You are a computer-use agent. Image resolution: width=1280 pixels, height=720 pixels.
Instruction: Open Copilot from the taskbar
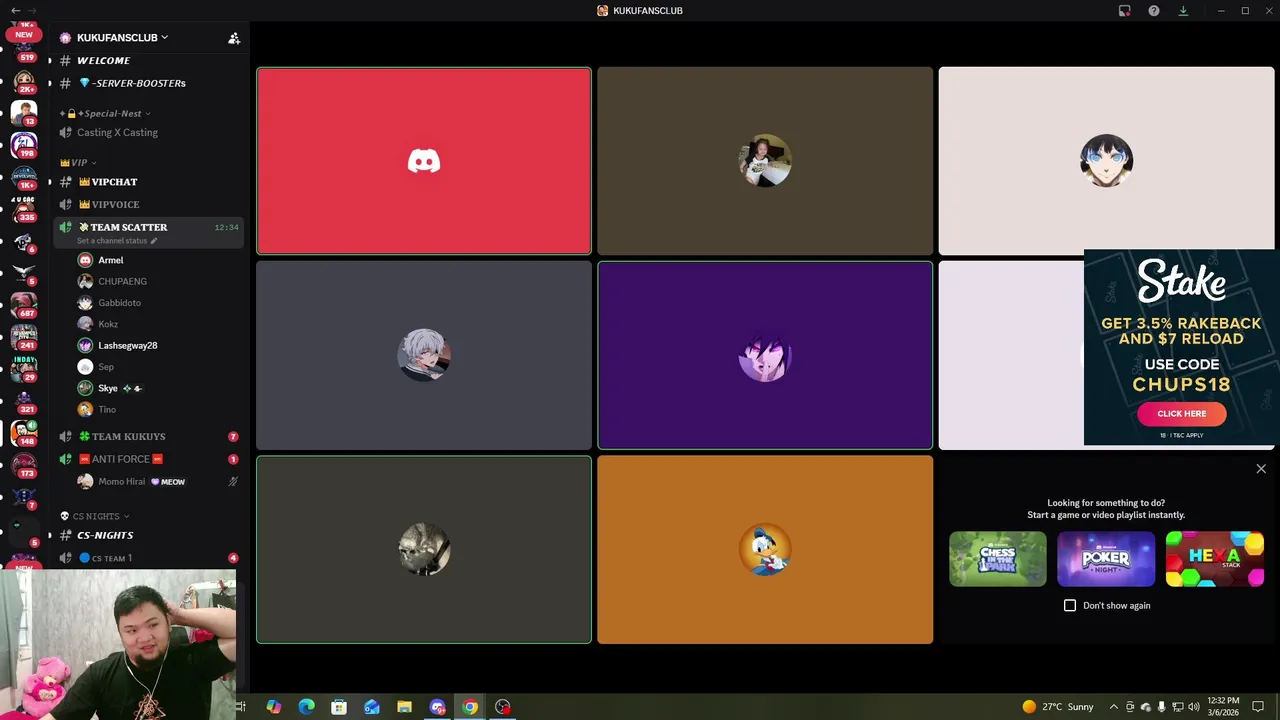tap(273, 707)
